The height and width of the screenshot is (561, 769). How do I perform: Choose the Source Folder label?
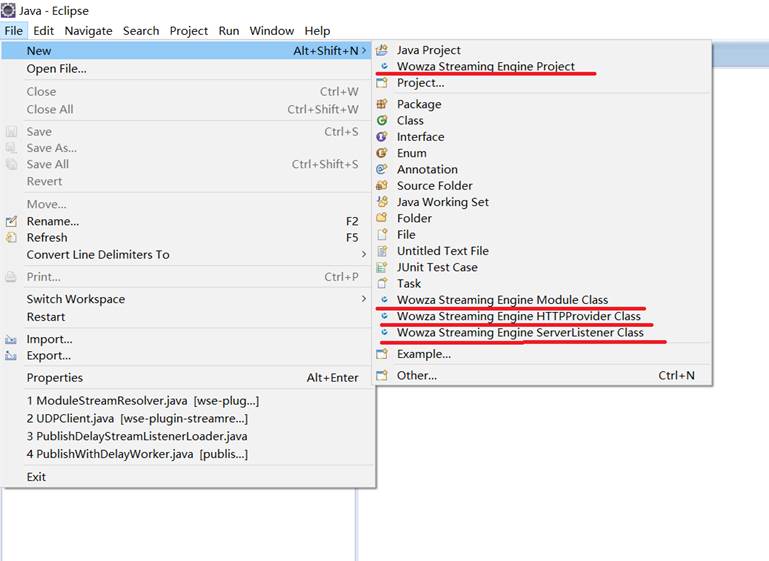435,185
